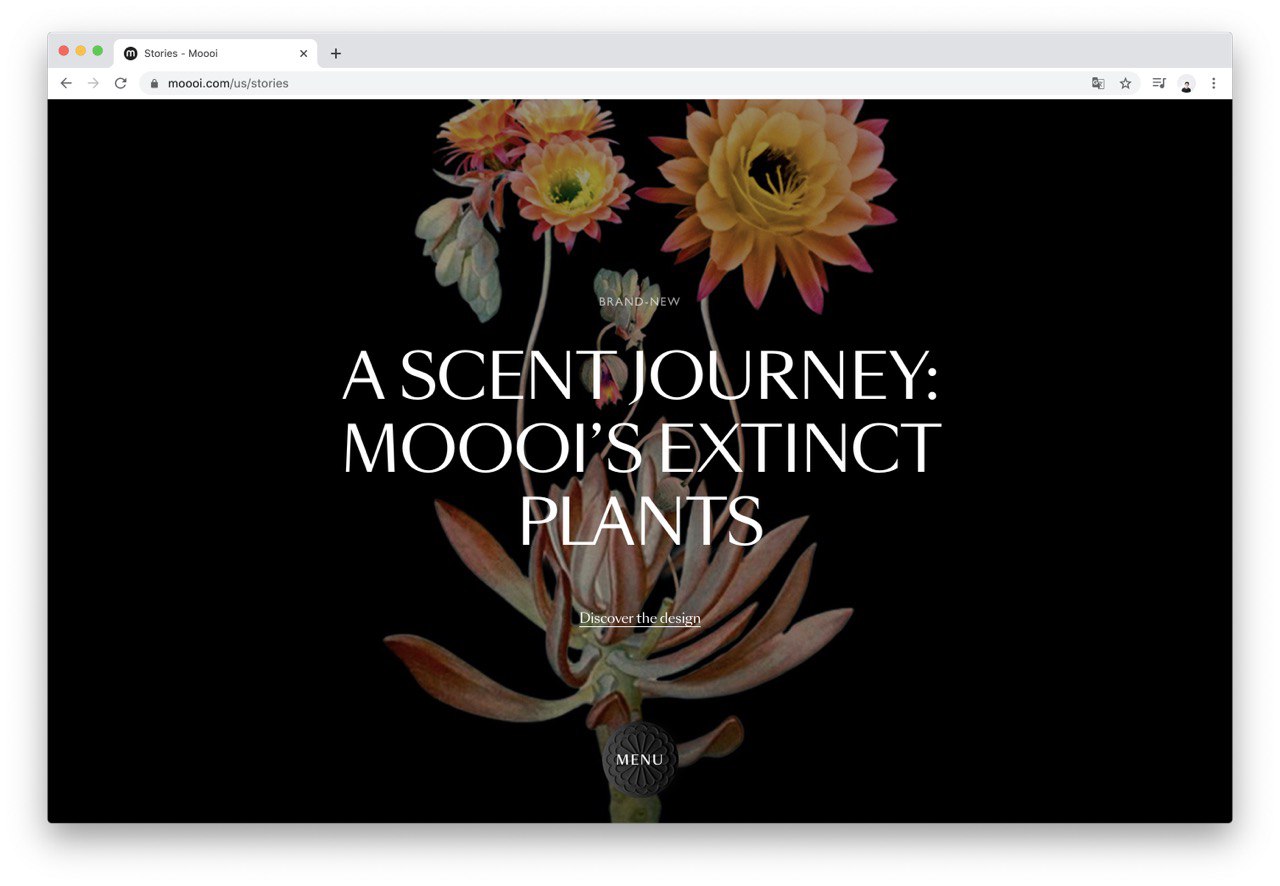Open the round MENU button
The image size is (1280, 886).
coord(640,759)
